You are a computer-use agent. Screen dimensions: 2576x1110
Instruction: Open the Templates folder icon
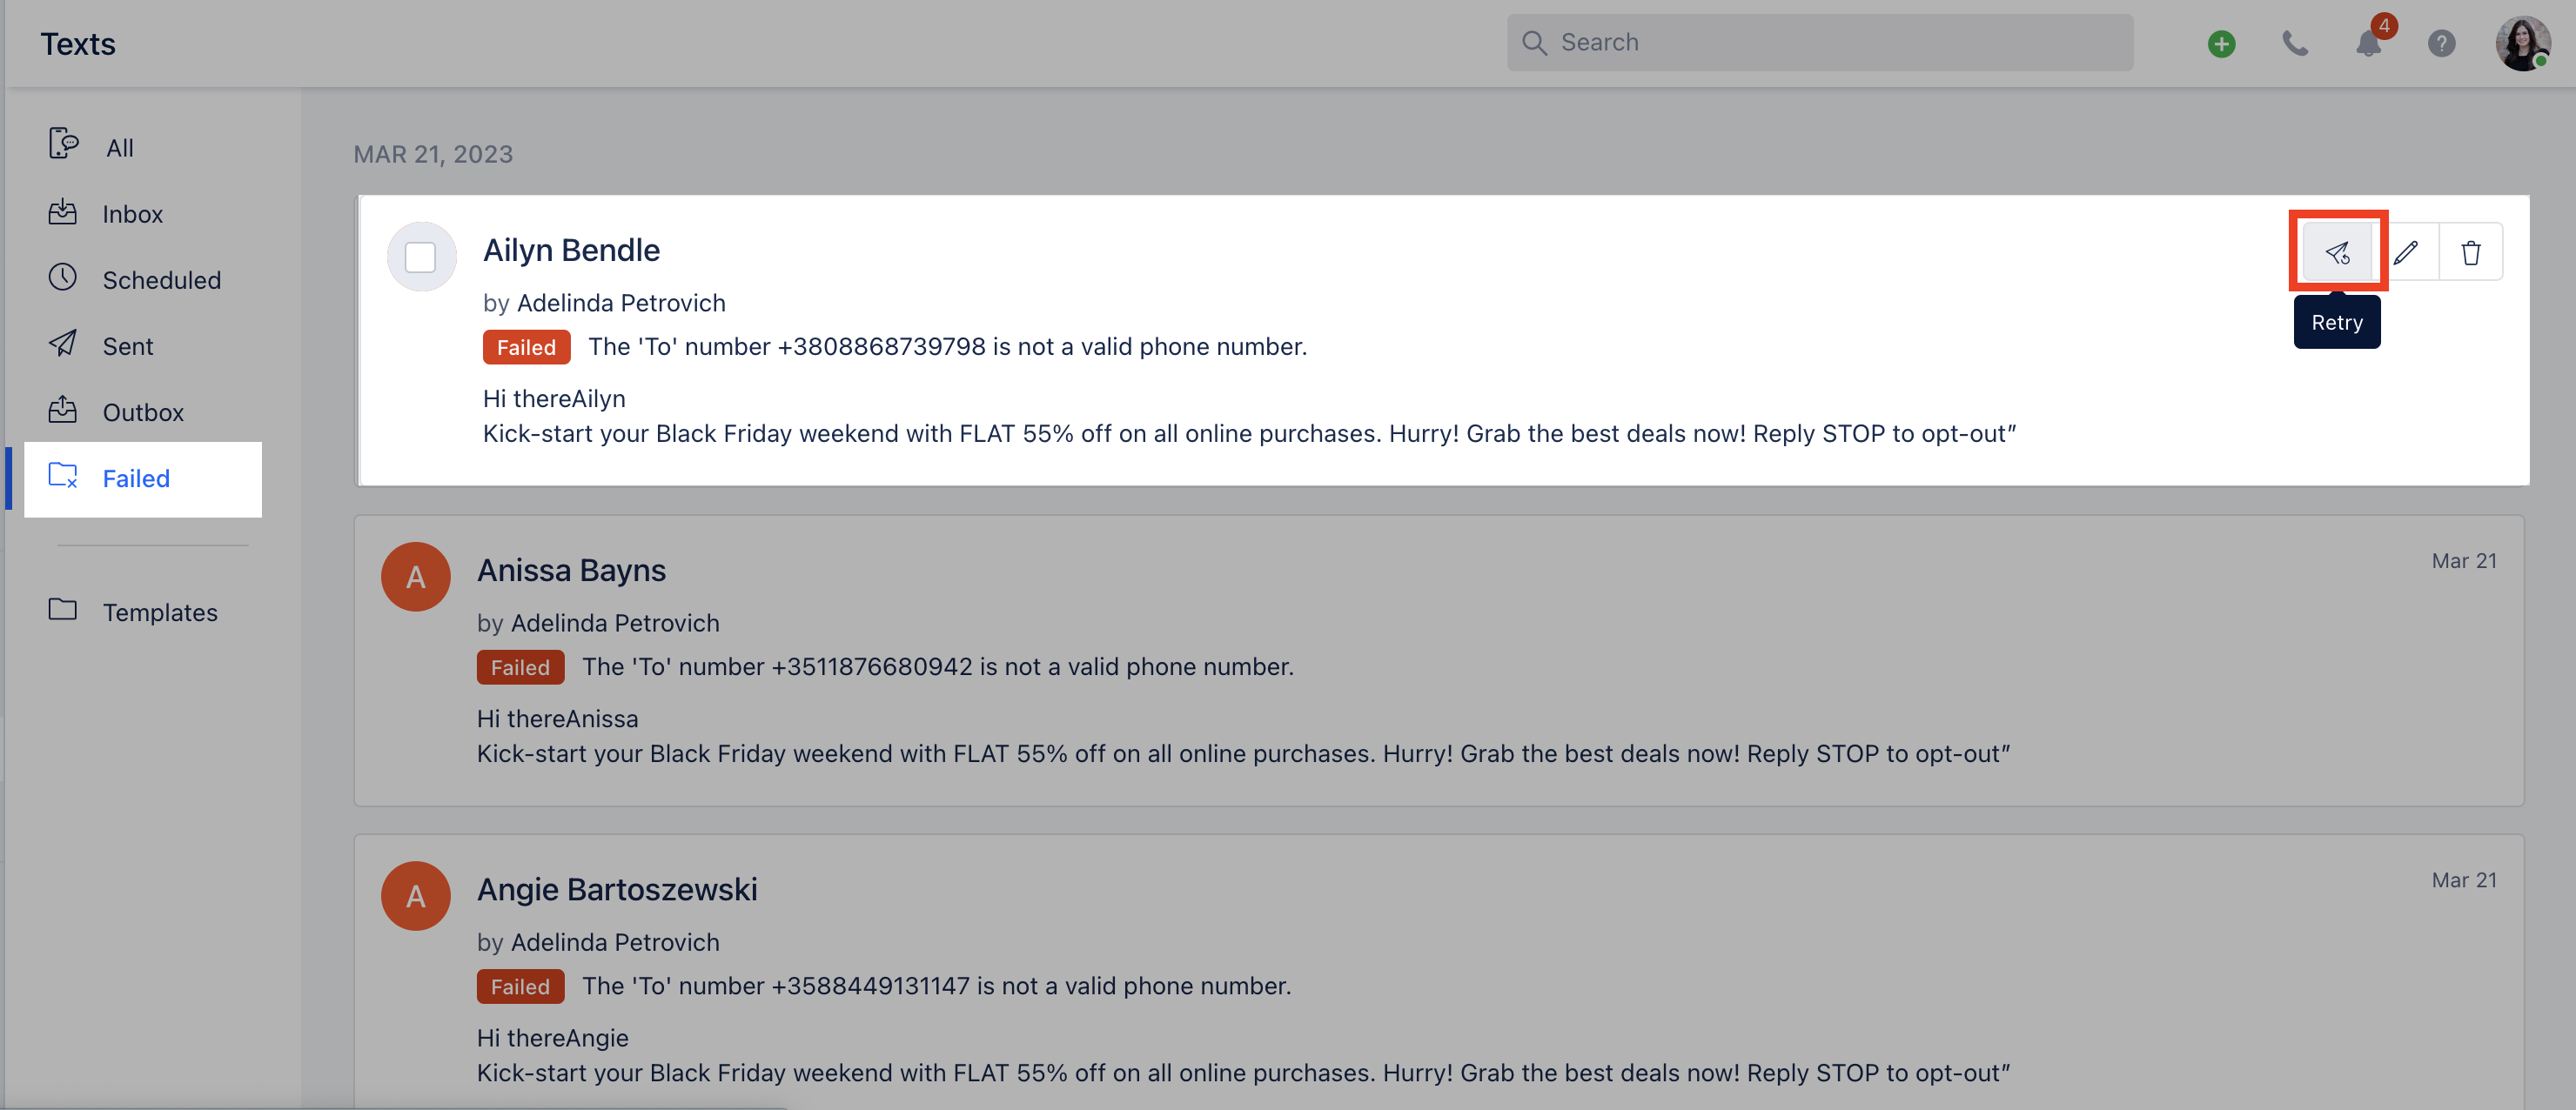pos(62,611)
